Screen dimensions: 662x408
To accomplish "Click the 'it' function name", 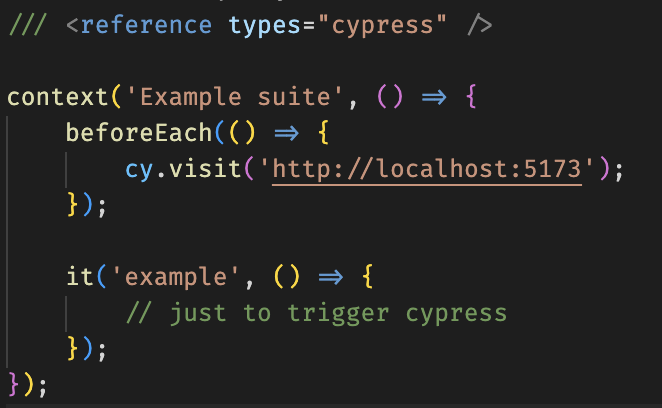I will point(78,277).
